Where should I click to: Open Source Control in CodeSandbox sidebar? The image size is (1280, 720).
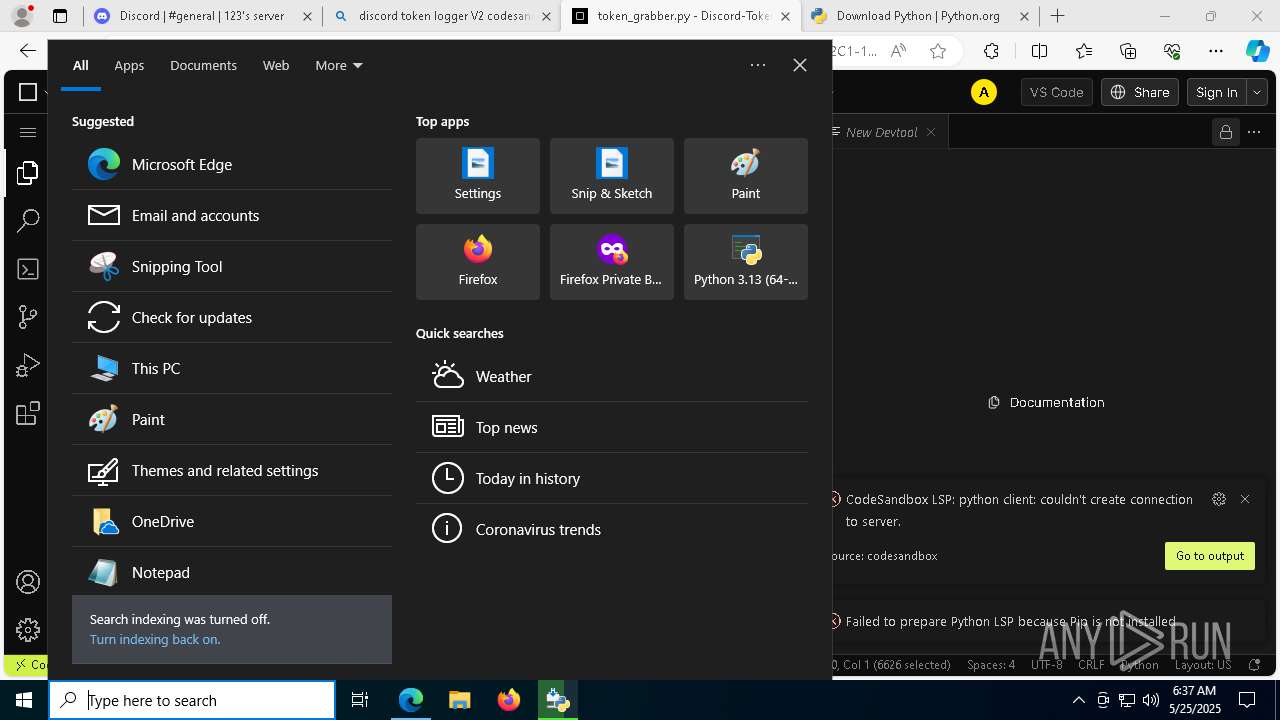point(28,317)
